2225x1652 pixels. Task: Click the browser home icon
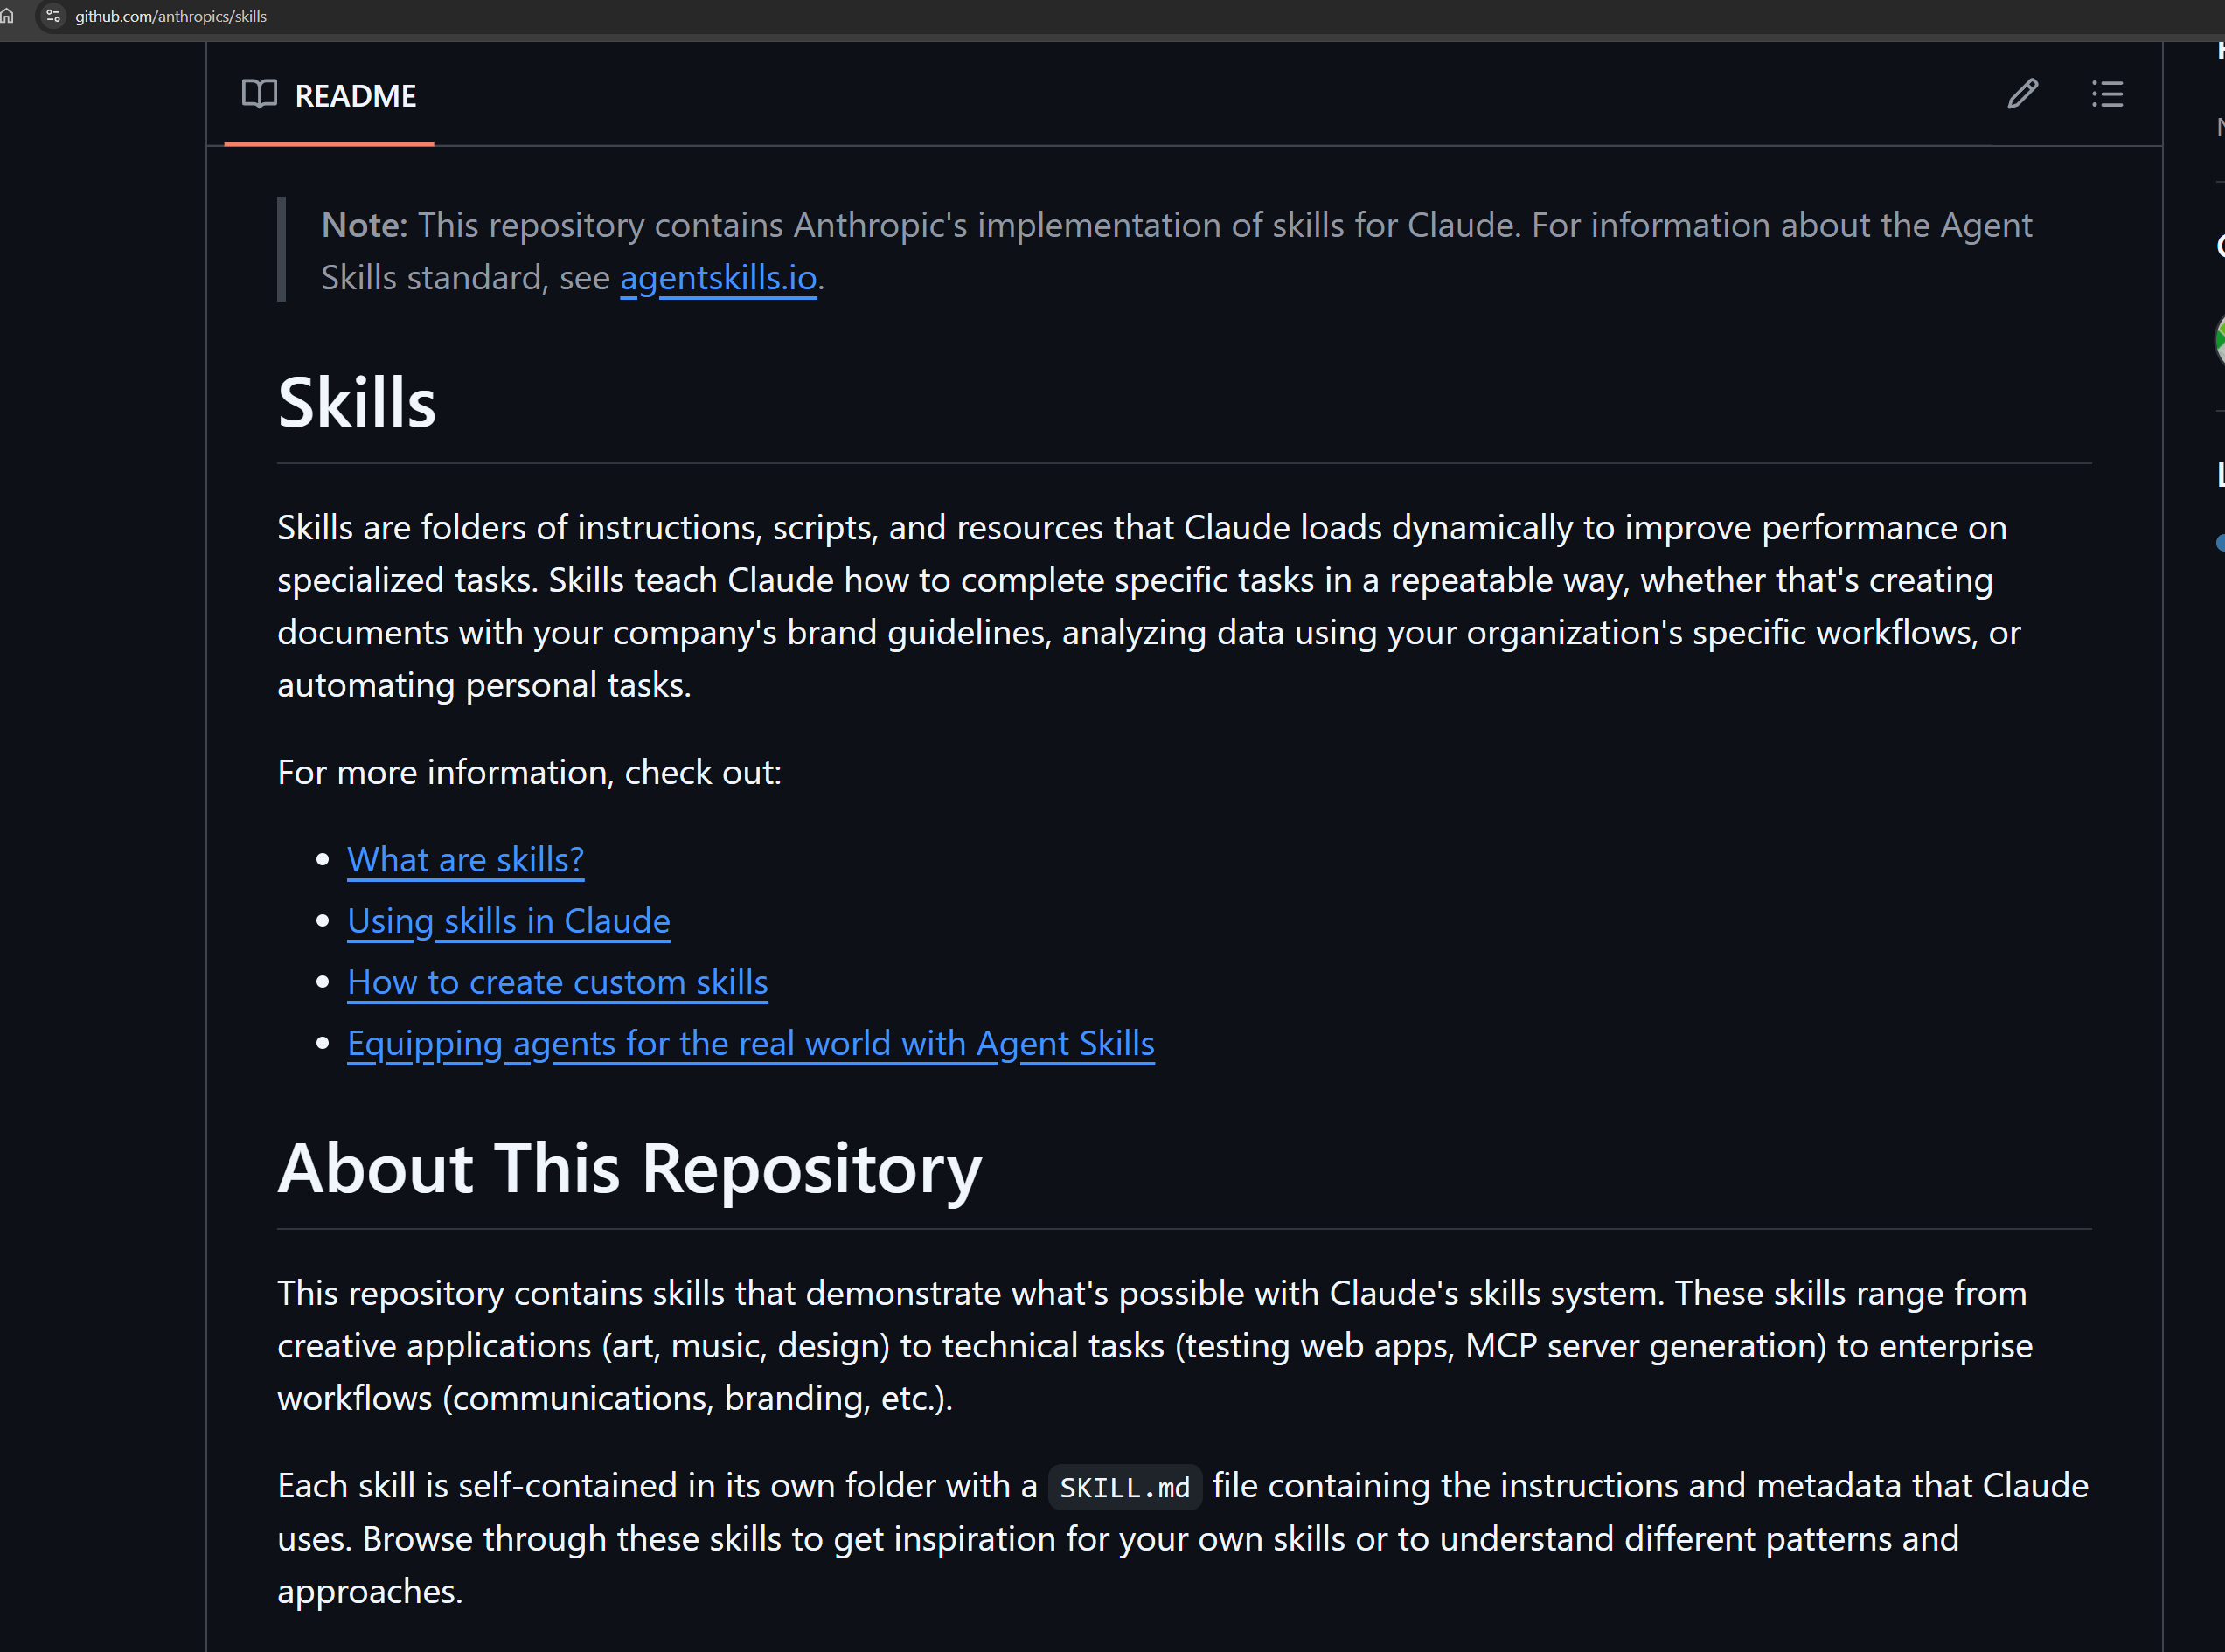pyautogui.click(x=8, y=16)
